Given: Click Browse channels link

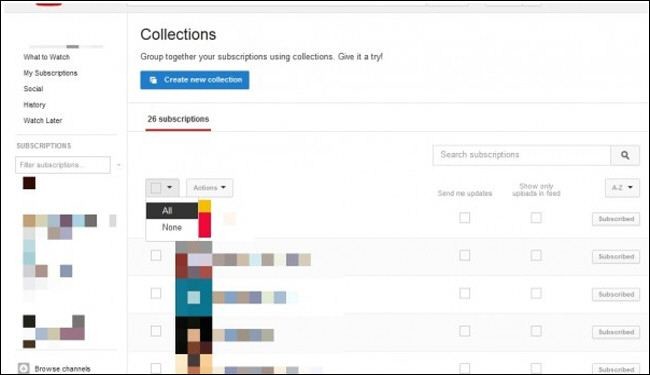Looking at the screenshot, I should point(62,369).
